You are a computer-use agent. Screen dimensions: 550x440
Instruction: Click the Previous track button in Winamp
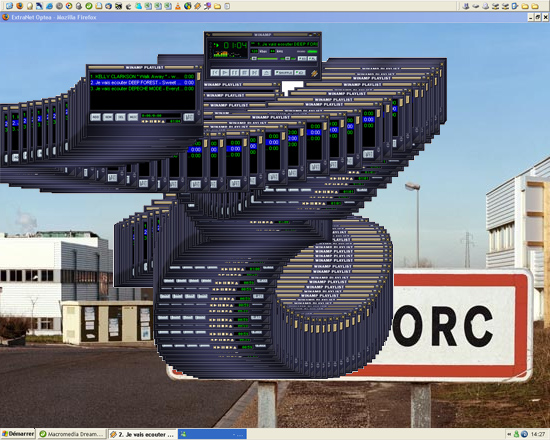click(215, 73)
